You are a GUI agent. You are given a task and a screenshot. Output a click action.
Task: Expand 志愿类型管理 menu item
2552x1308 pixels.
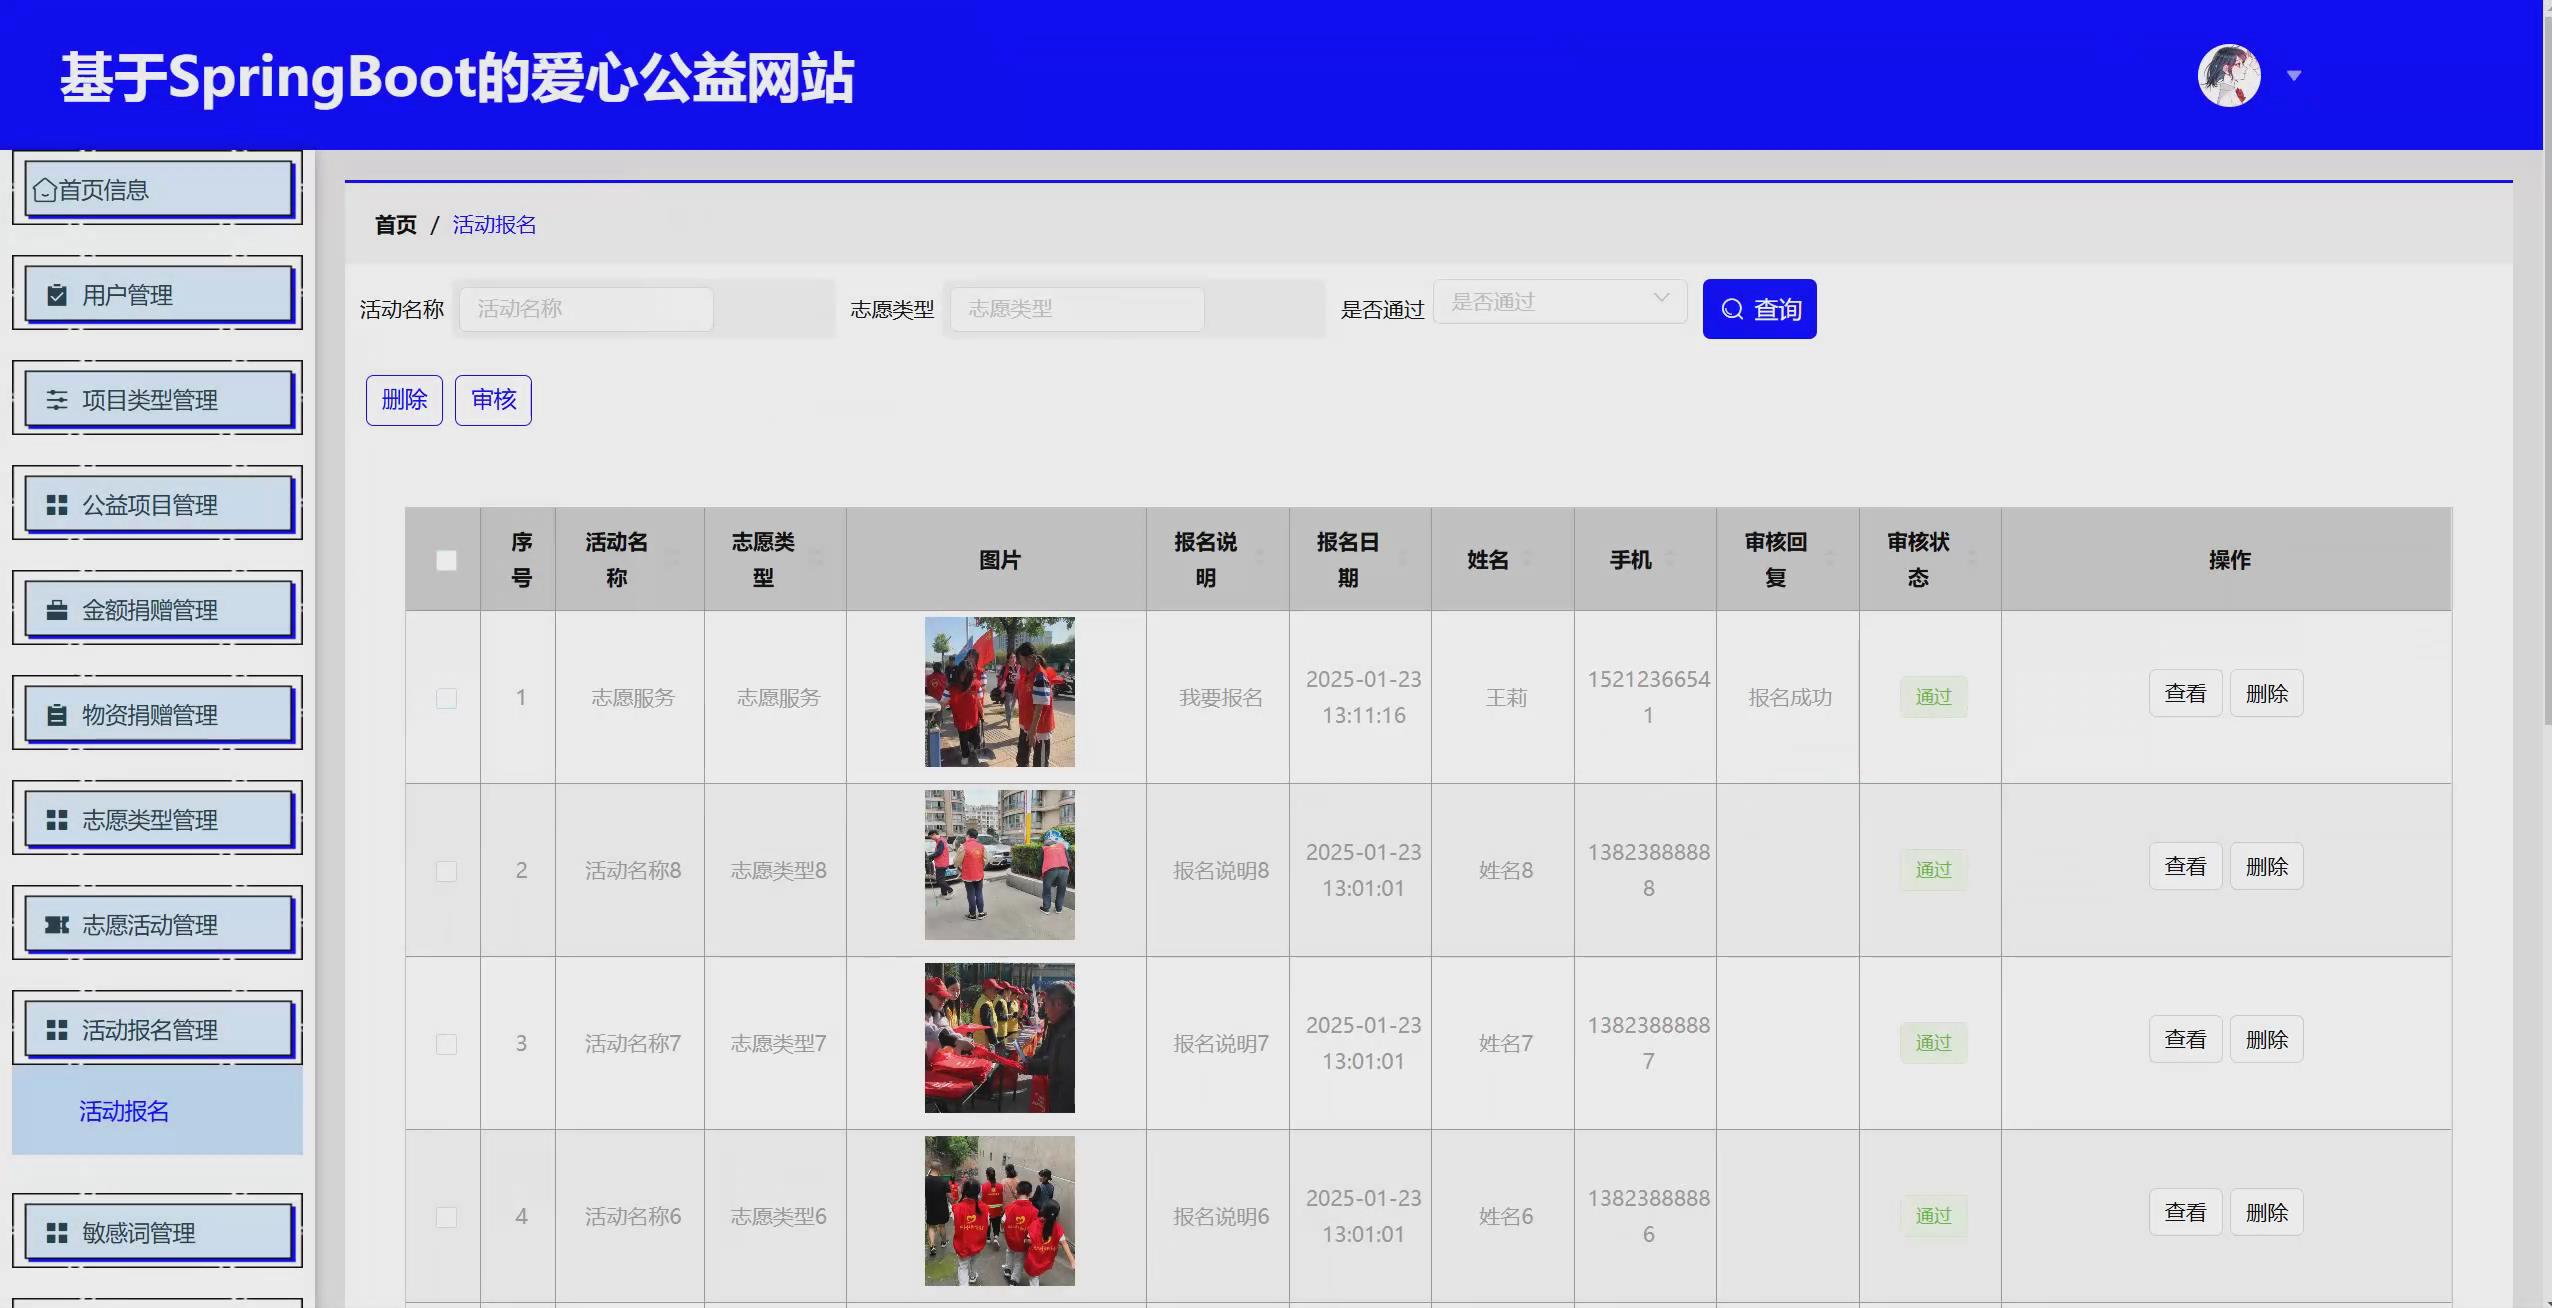pyautogui.click(x=158, y=819)
